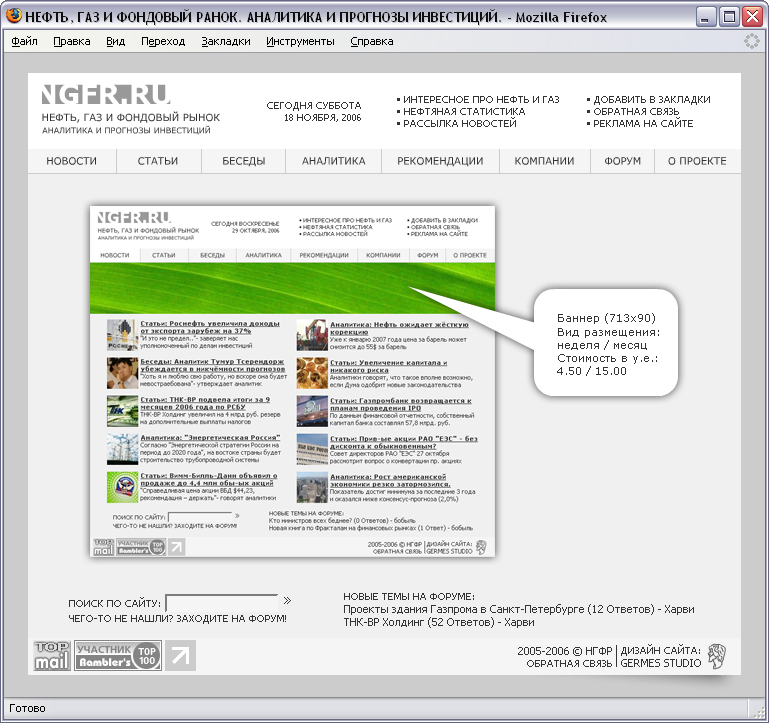Click the СЕГОДНЯ СУББОТА 18 НОЯБРЯ, 2006 date text
This screenshot has height=723, width=769.
(314, 111)
